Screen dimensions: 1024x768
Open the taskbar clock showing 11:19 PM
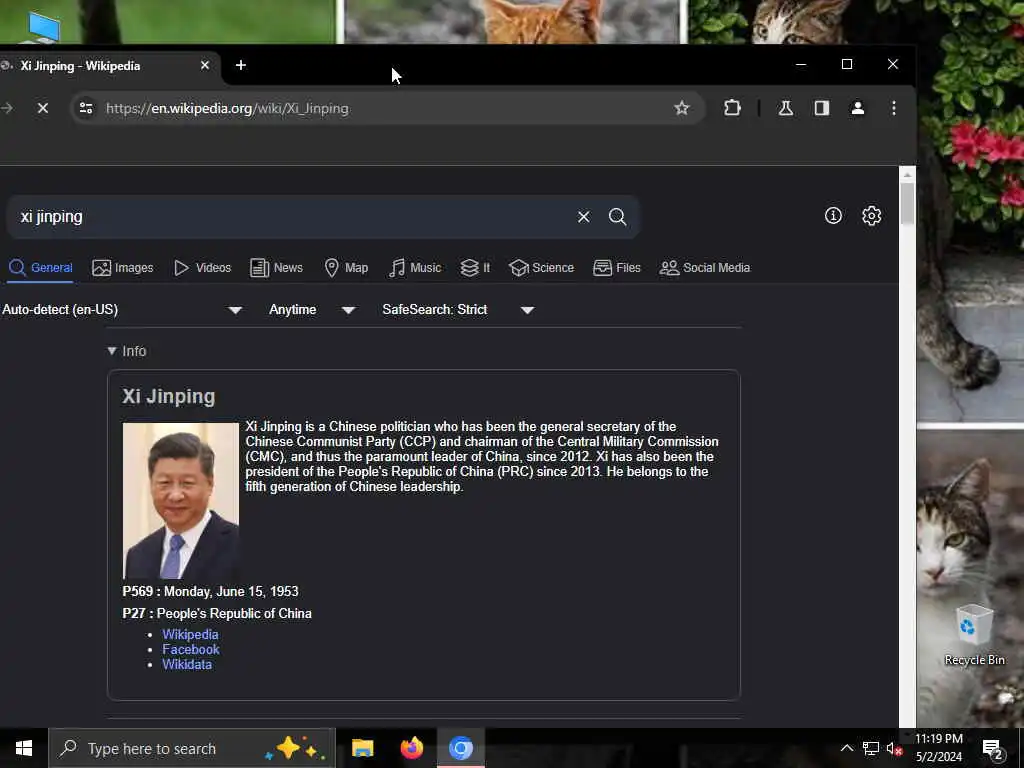tap(938, 748)
